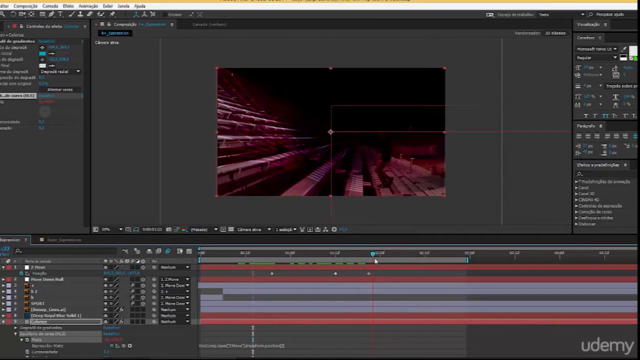Click the 3D clássico renderer button

556,33
